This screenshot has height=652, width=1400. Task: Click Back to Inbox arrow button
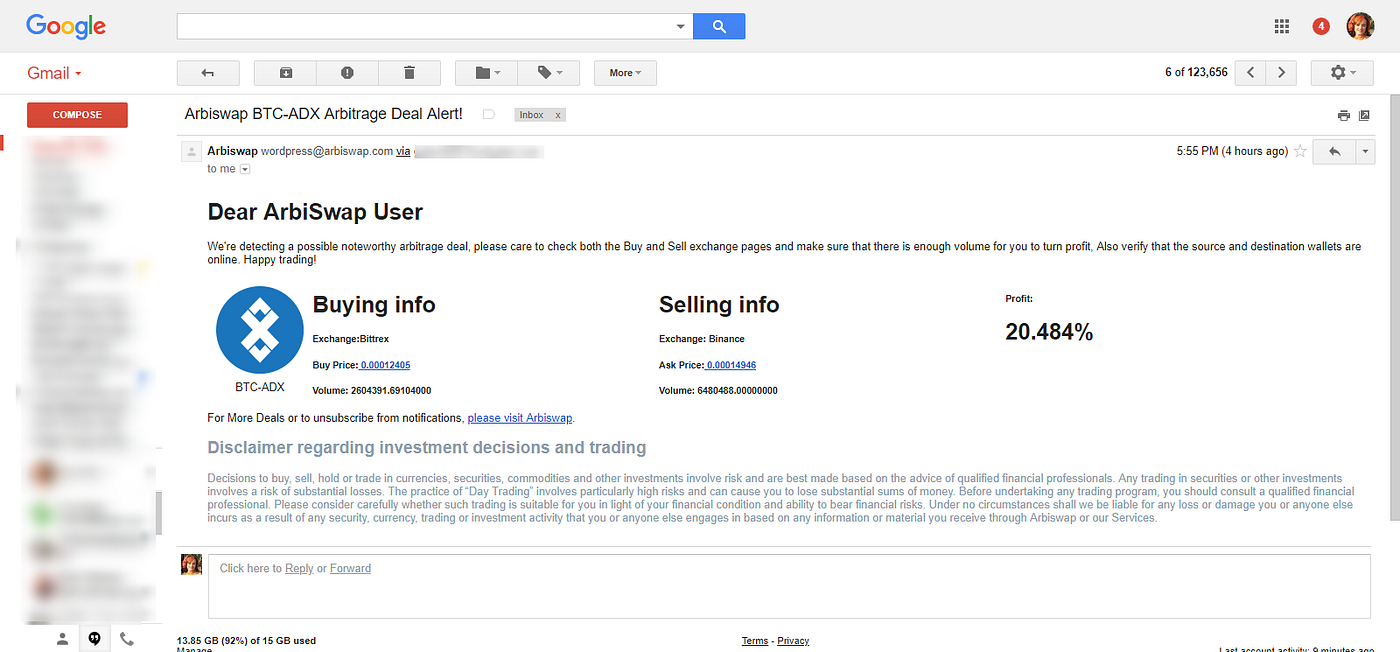click(208, 73)
